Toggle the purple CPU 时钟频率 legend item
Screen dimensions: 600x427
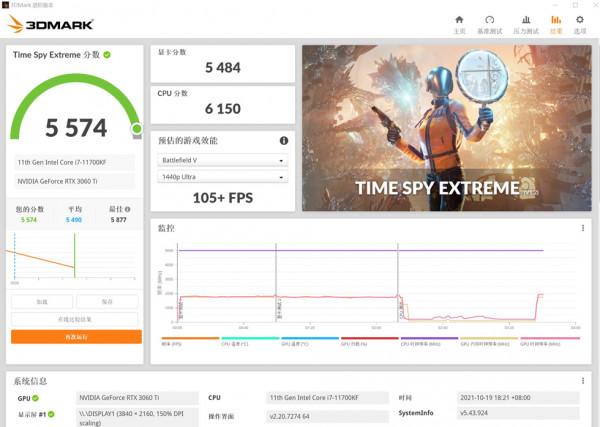click(429, 341)
